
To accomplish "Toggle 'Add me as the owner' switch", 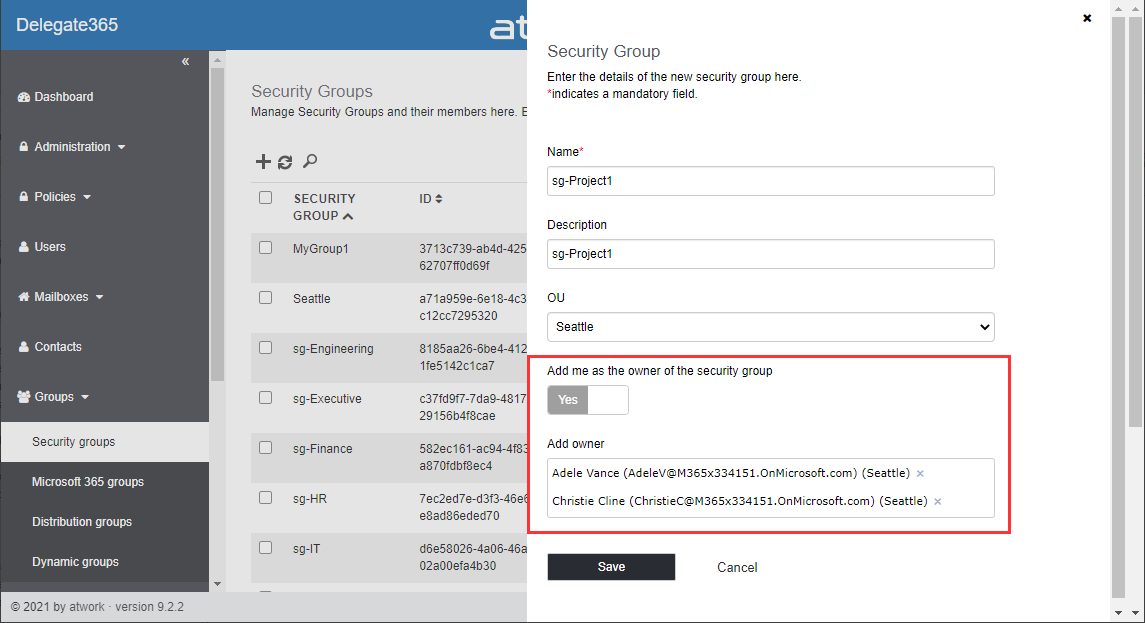I will [588, 400].
